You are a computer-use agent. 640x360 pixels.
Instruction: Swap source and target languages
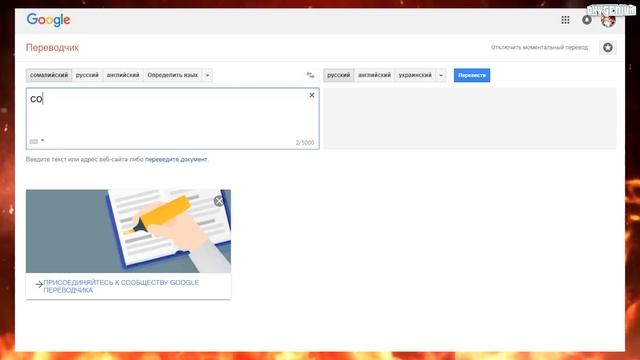pos(310,75)
